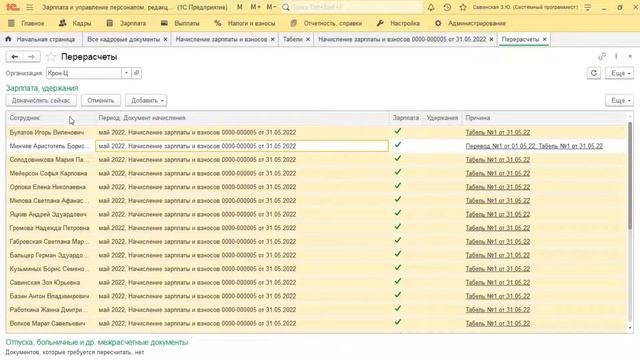Open Перевод №1 от 01.05.22 link
640x360 pixels.
[x=500, y=146]
